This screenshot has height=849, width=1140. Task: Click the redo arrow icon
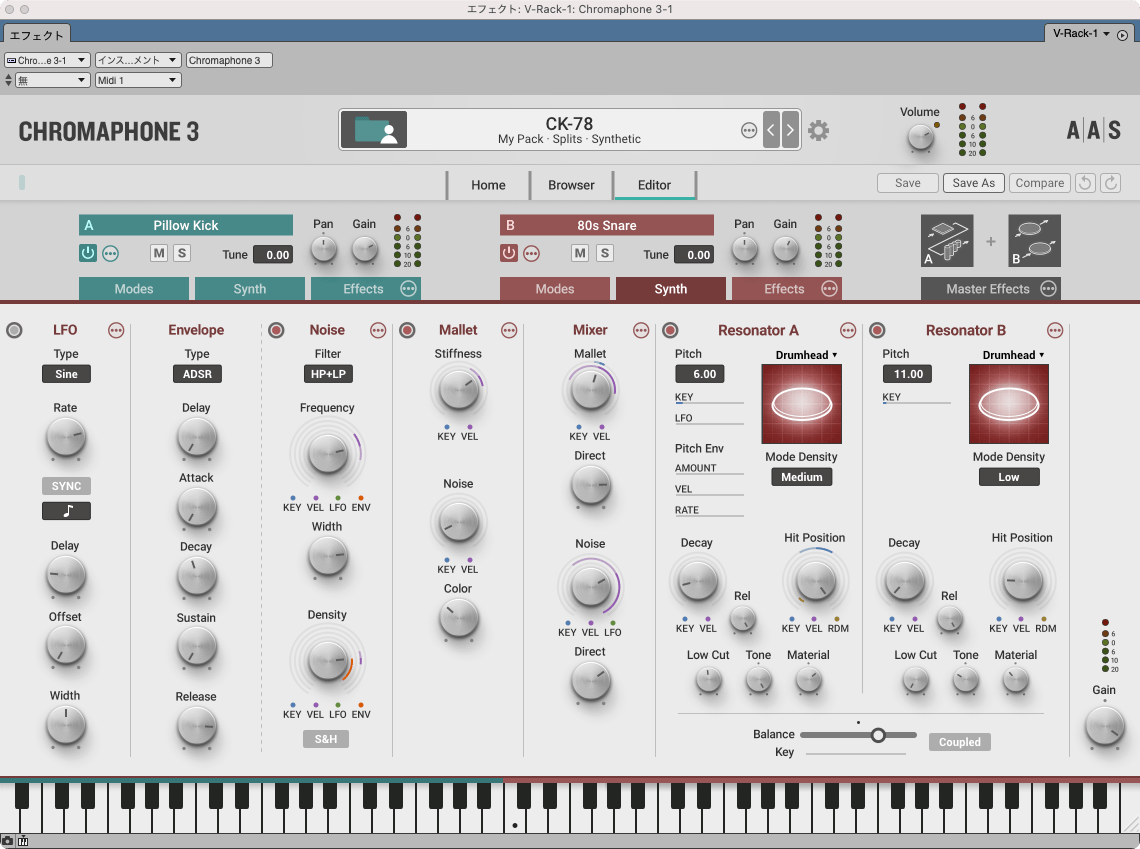pyautogui.click(x=1110, y=183)
